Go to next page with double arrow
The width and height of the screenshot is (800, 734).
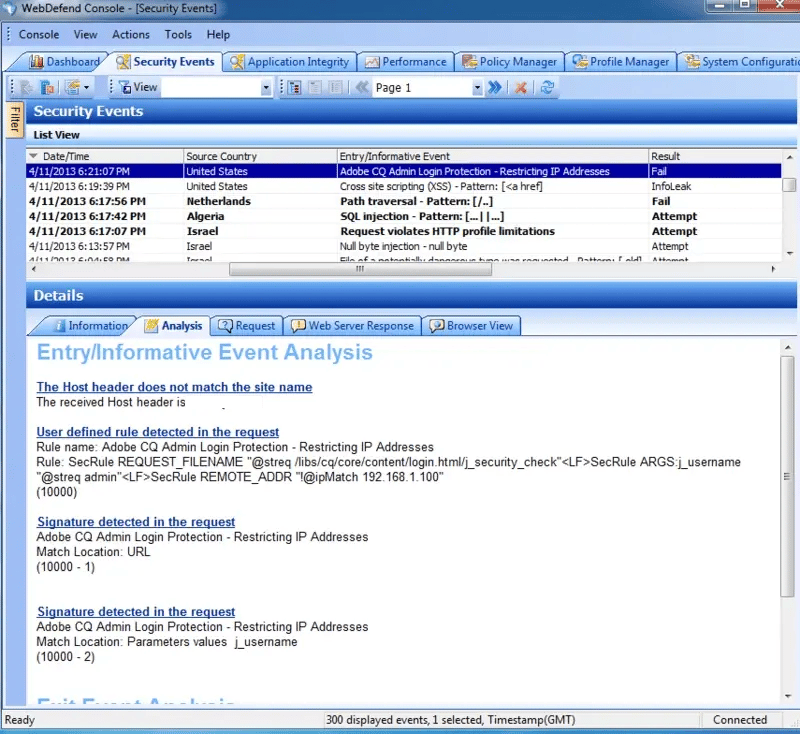click(494, 88)
